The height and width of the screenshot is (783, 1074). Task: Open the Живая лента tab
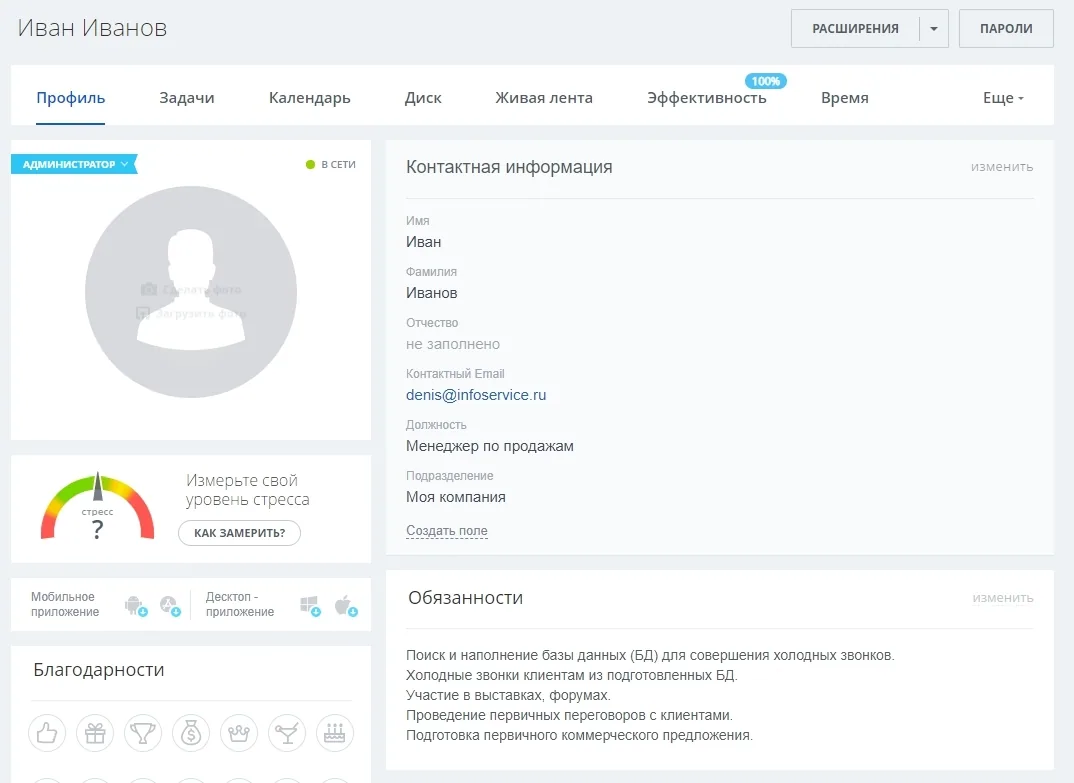[x=544, y=98]
